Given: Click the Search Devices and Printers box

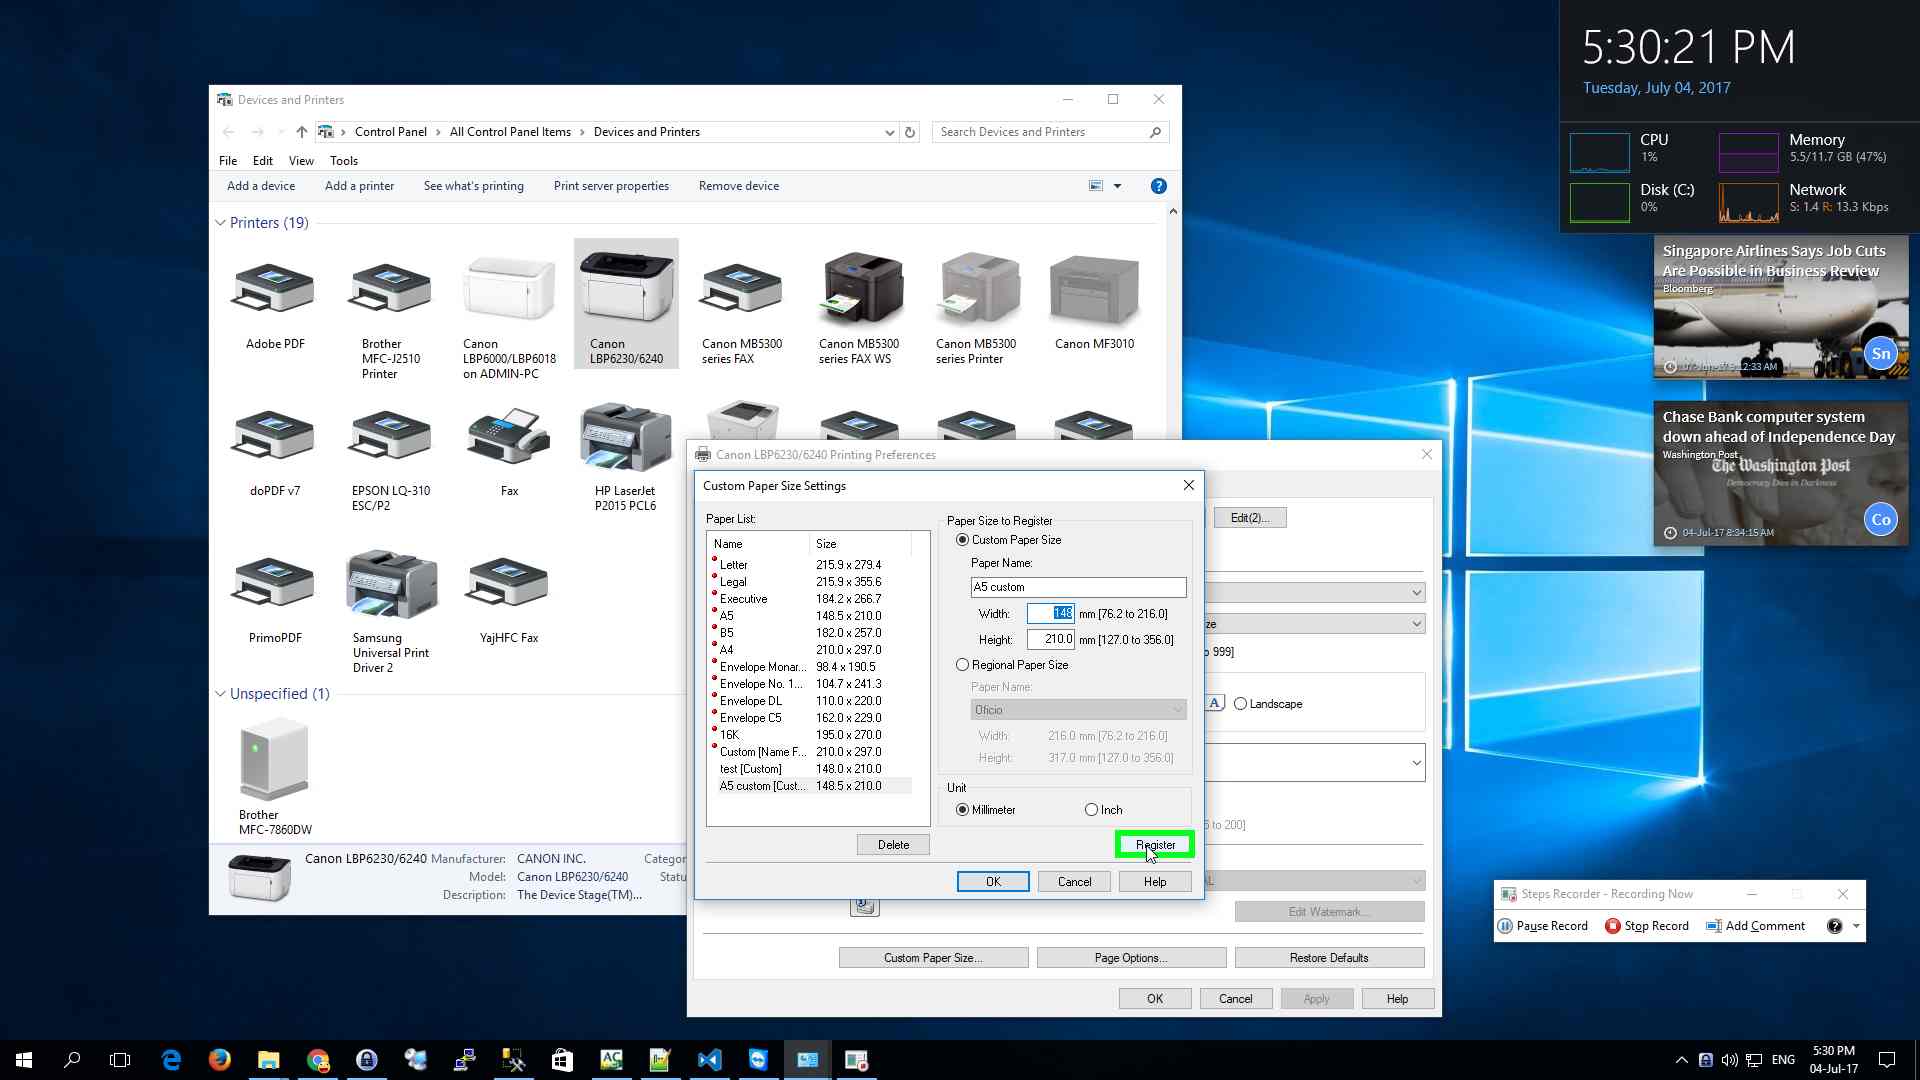Looking at the screenshot, I should (1050, 132).
